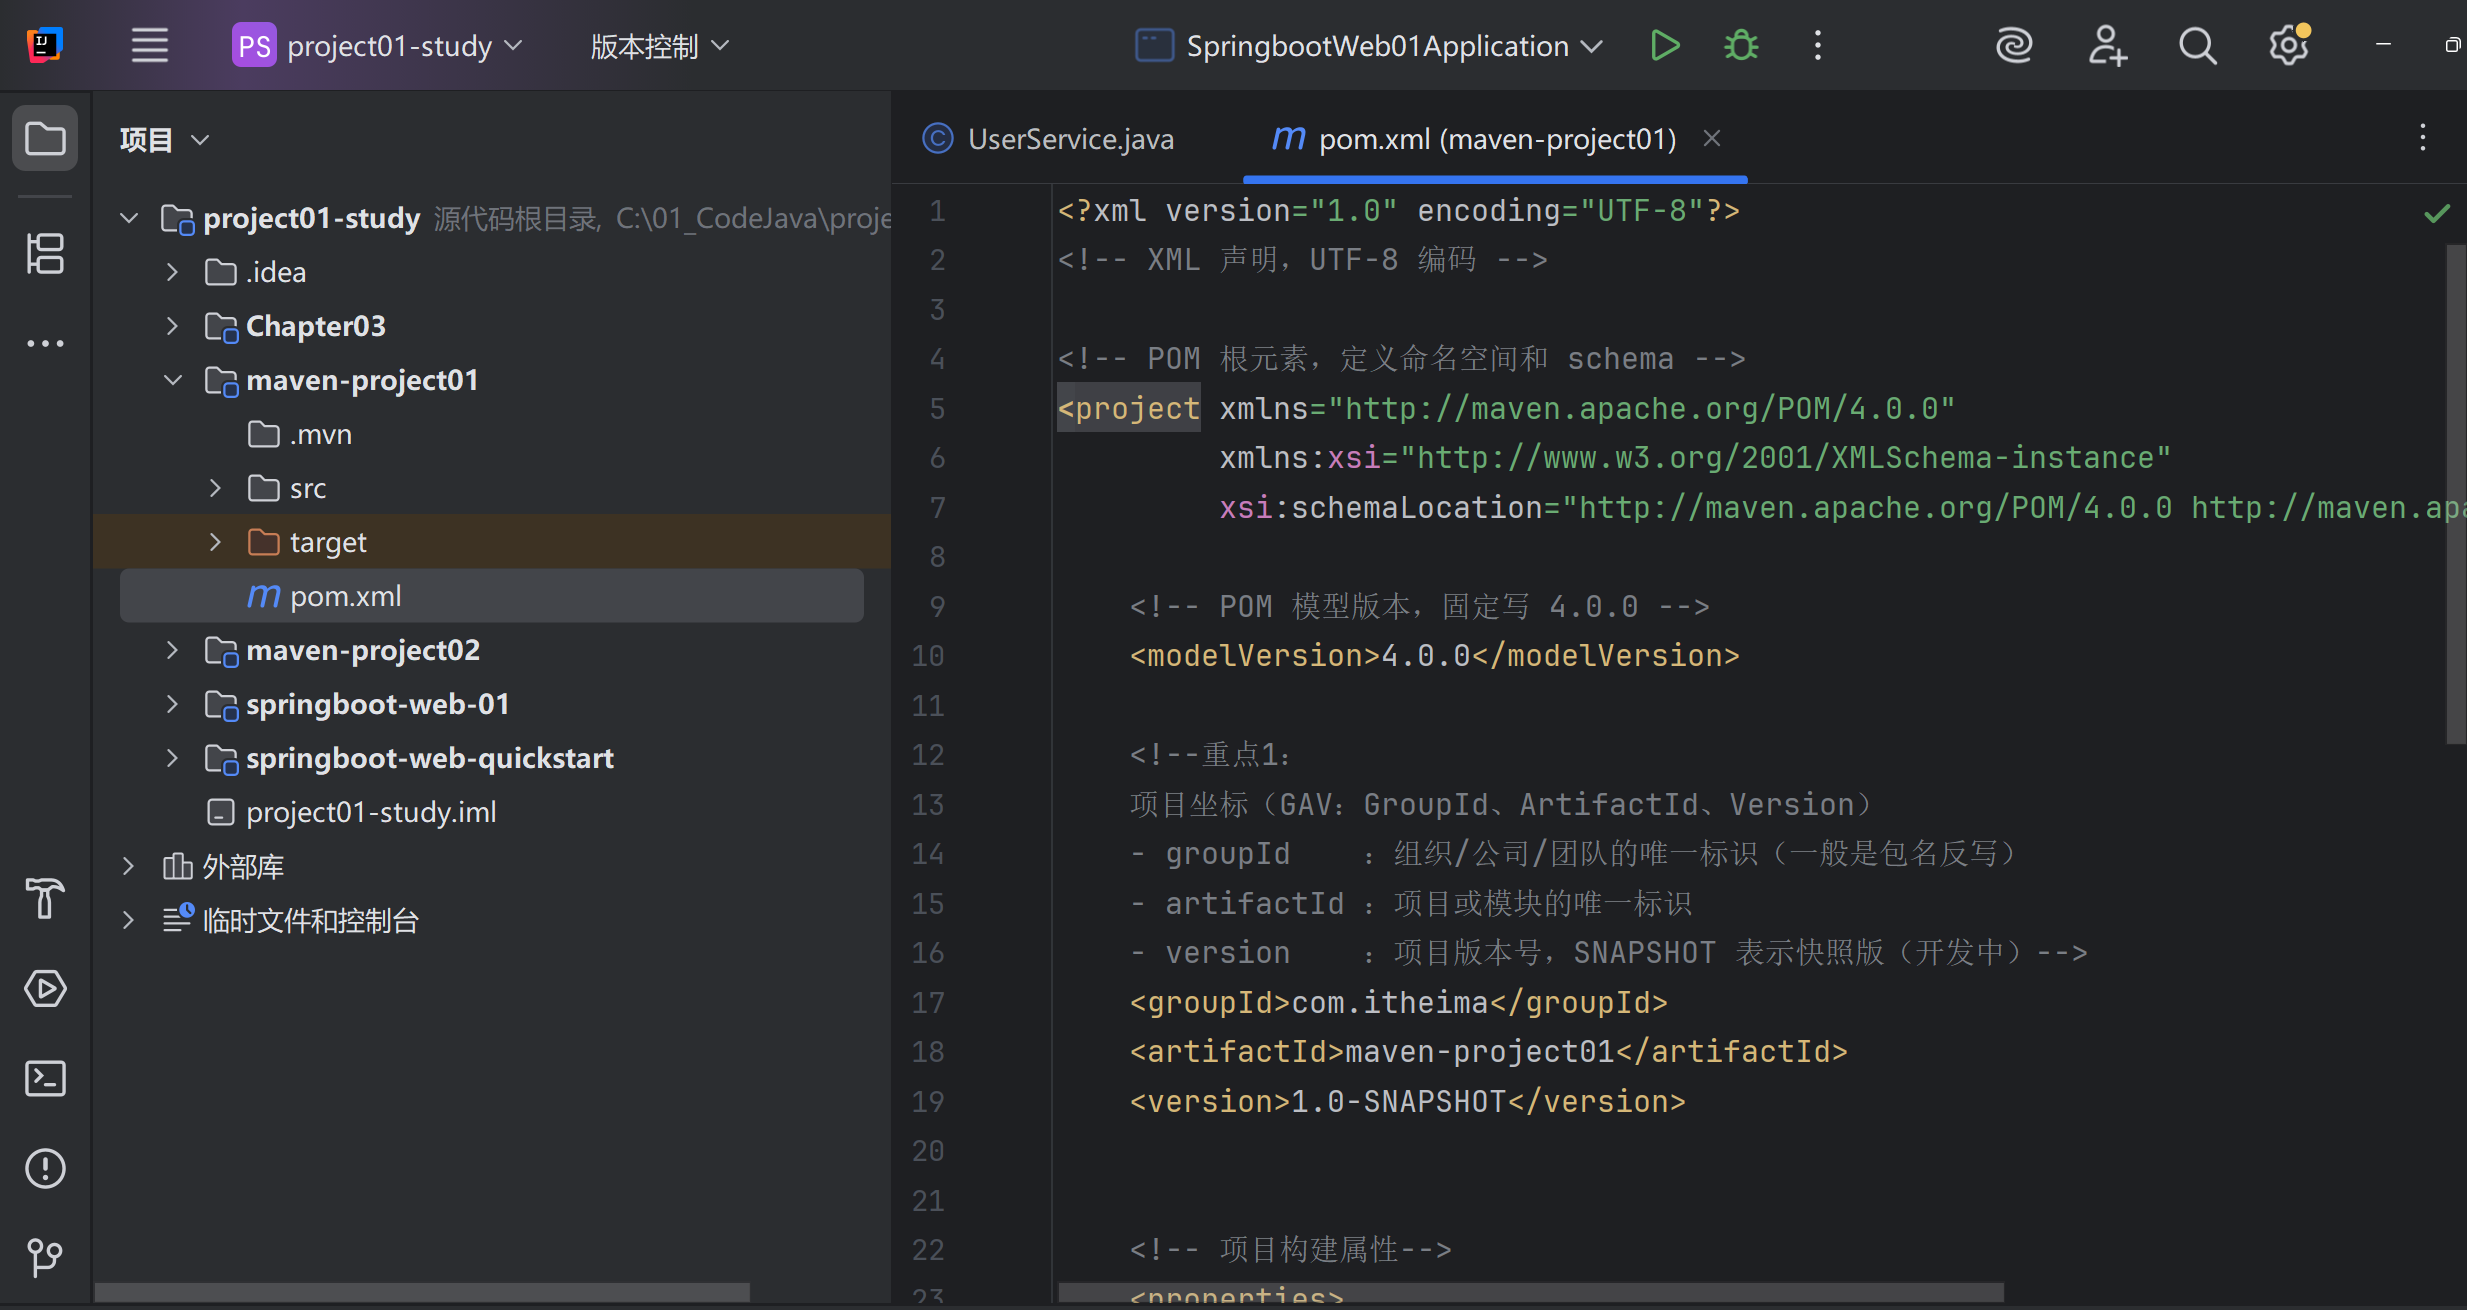This screenshot has height=1310, width=2467.
Task: Open the Problems tool window
Action: [x=45, y=1168]
